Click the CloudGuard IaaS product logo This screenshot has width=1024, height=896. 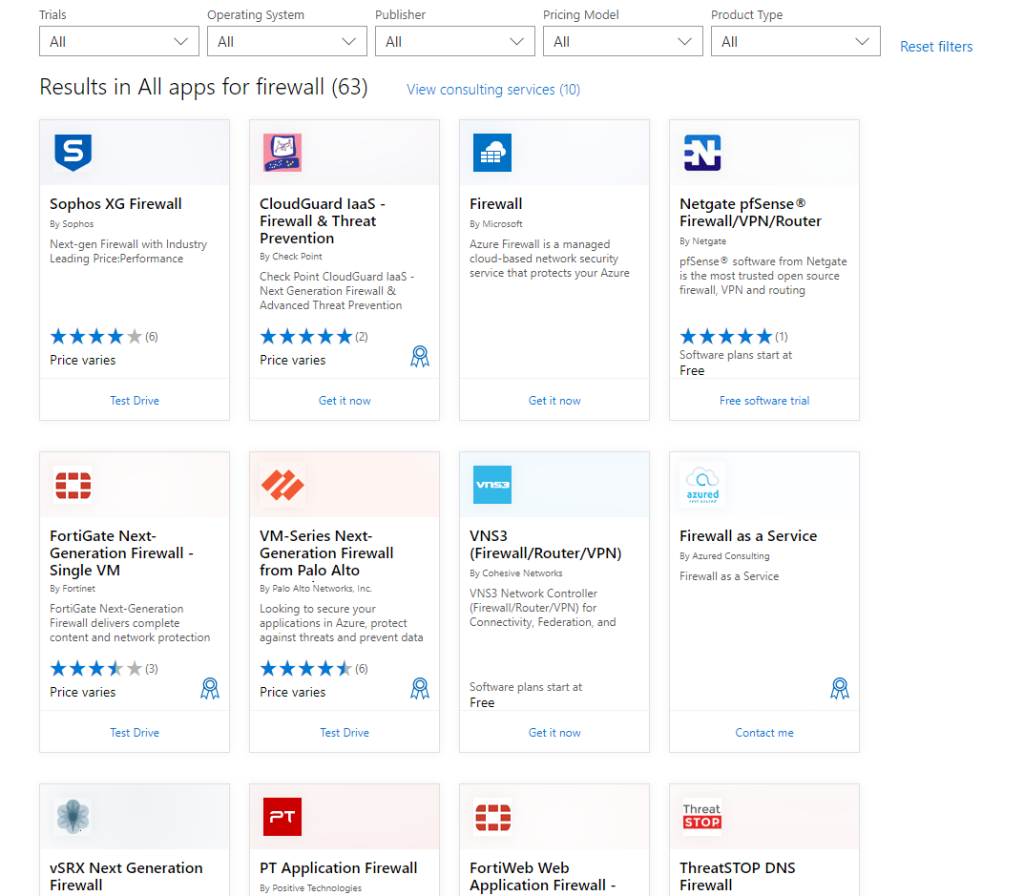[282, 152]
